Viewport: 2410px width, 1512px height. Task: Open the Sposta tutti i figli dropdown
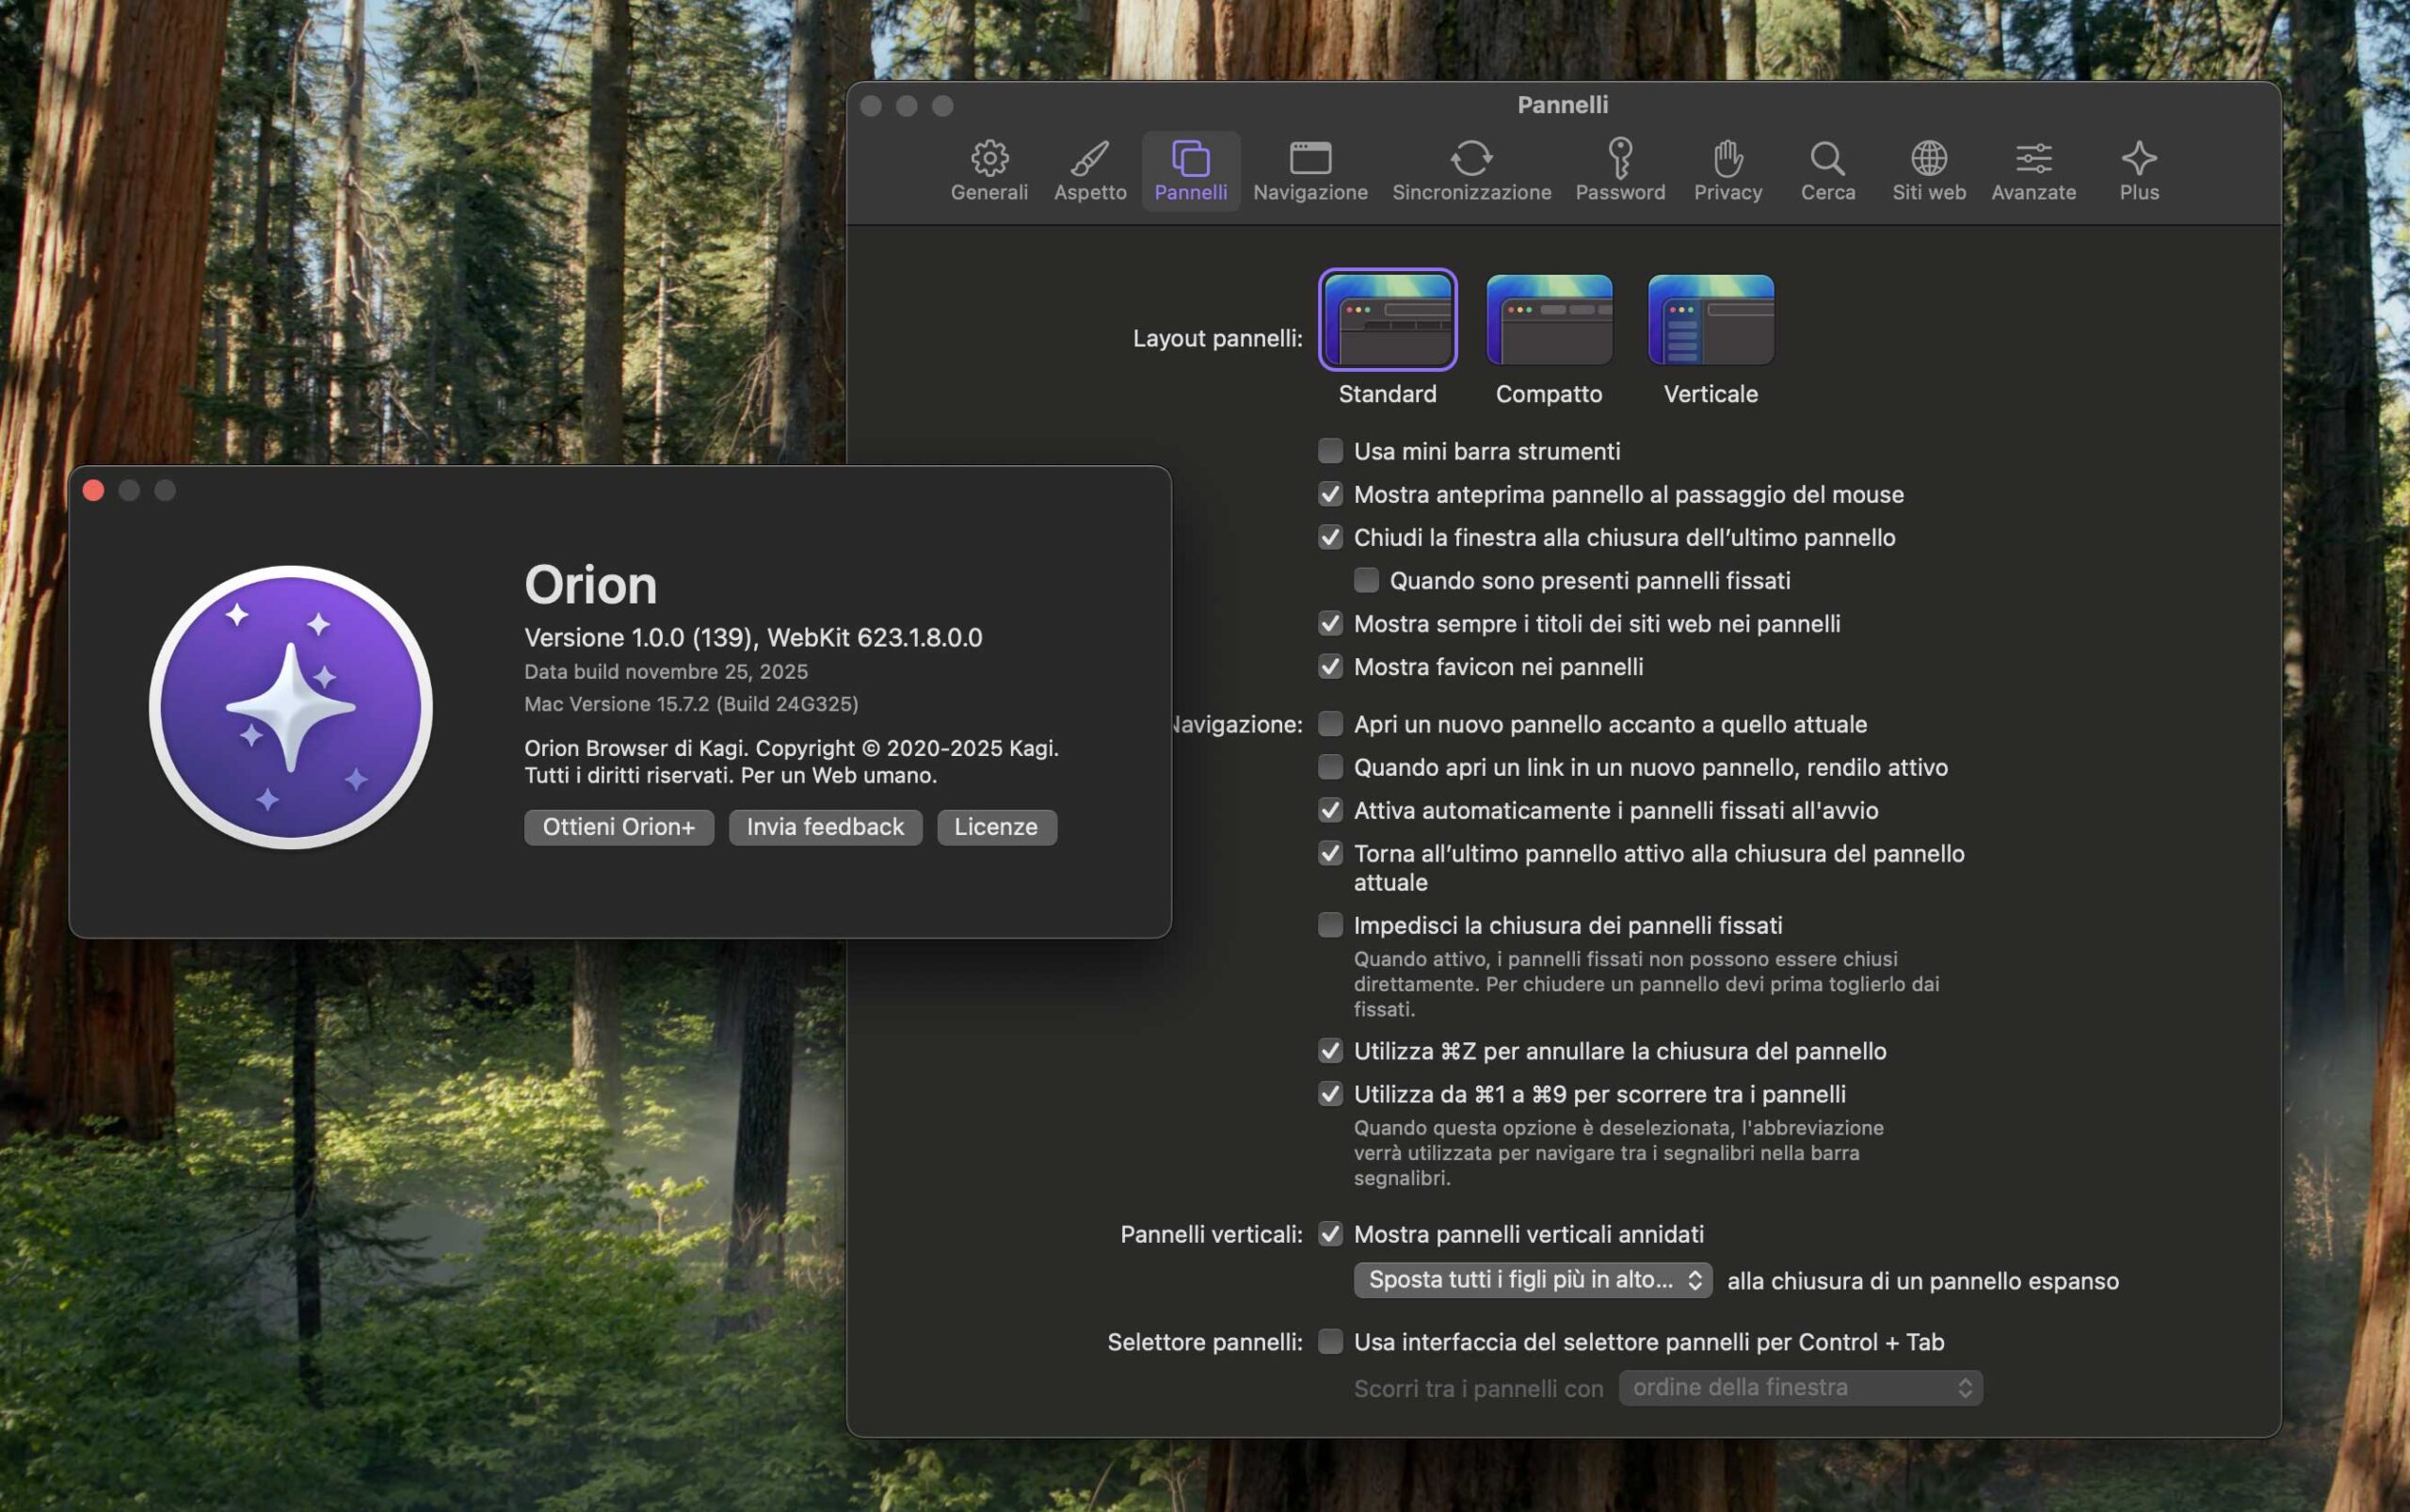pyautogui.click(x=1532, y=1280)
